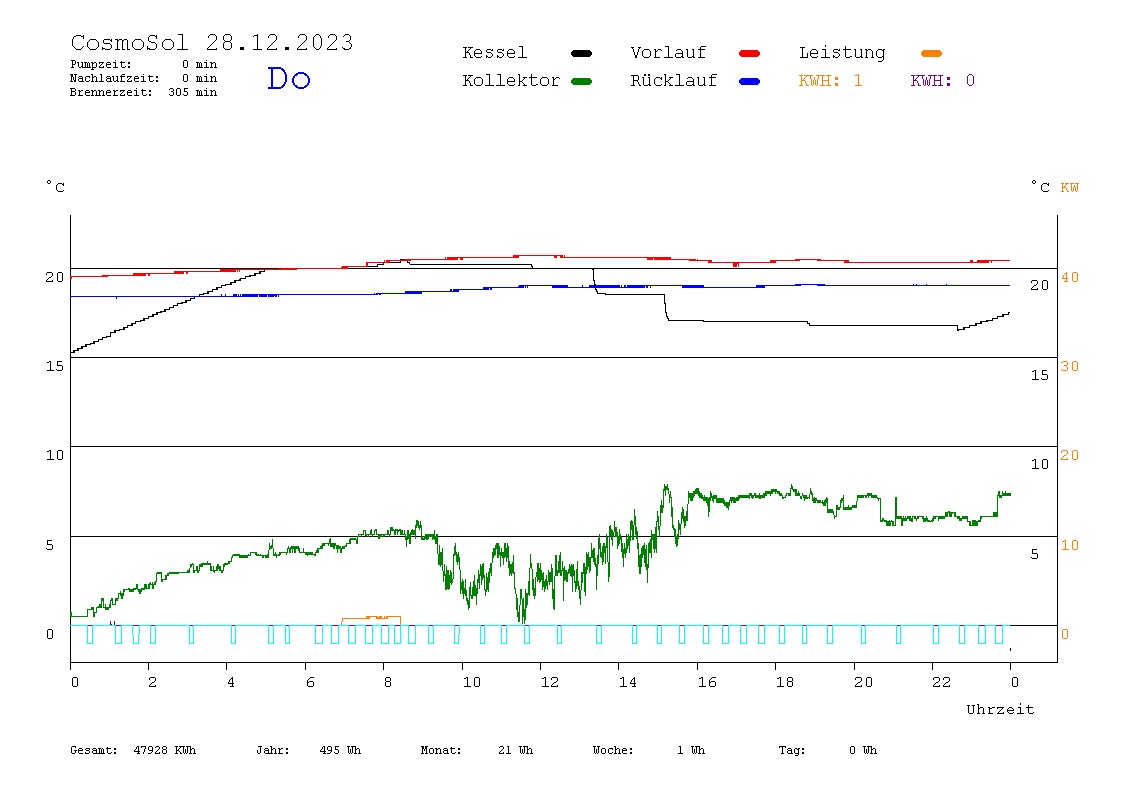Click the Kollektor legend label
Screen dimensions: 1148x812
pos(511,81)
